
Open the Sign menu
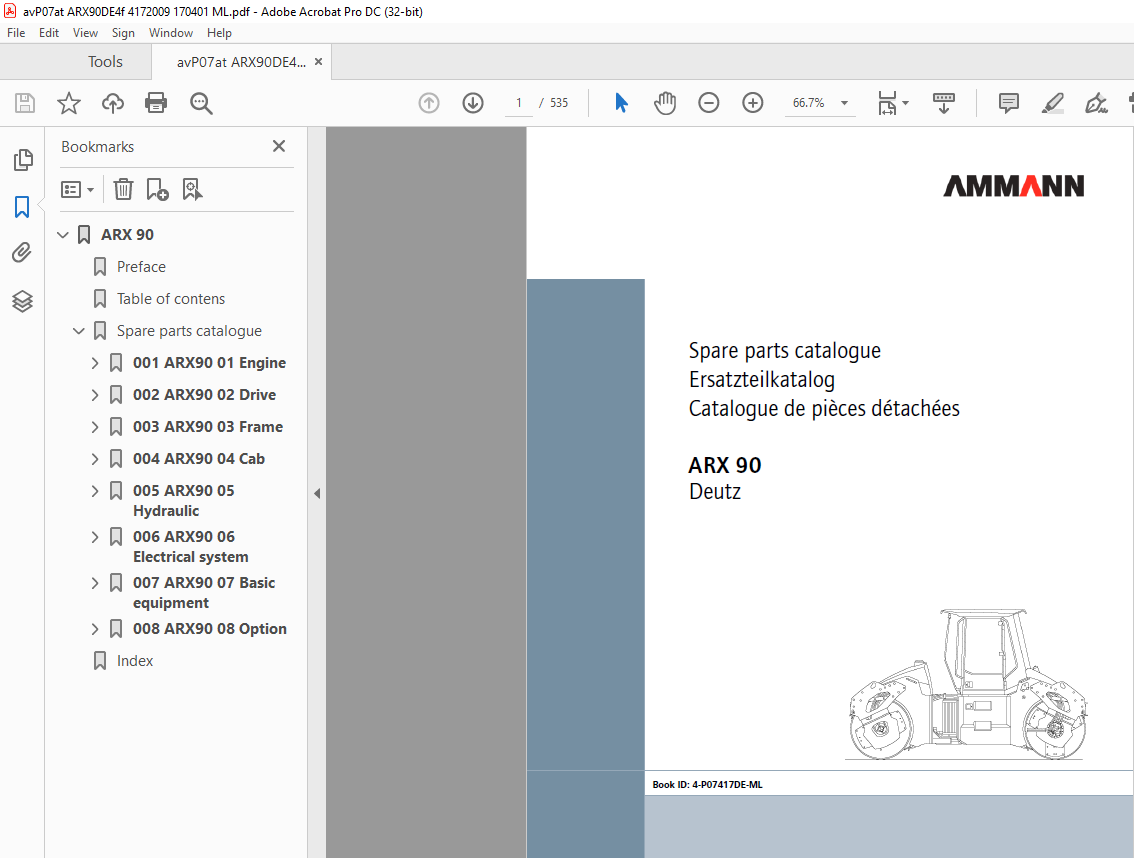click(x=123, y=33)
